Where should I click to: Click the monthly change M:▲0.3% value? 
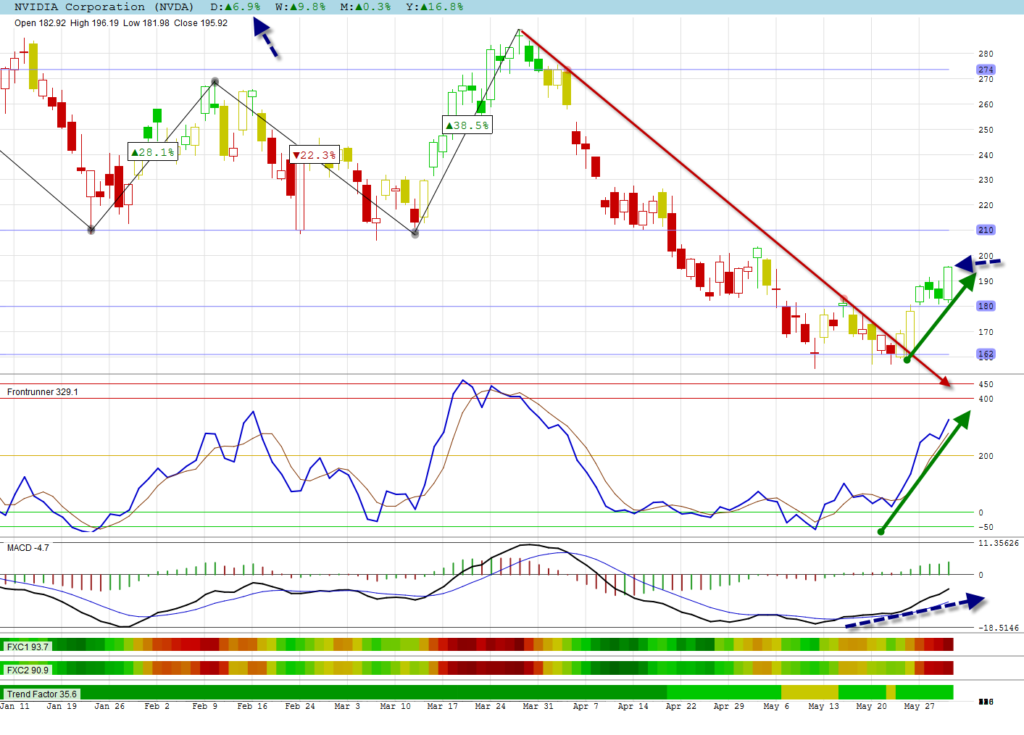[365, 7]
